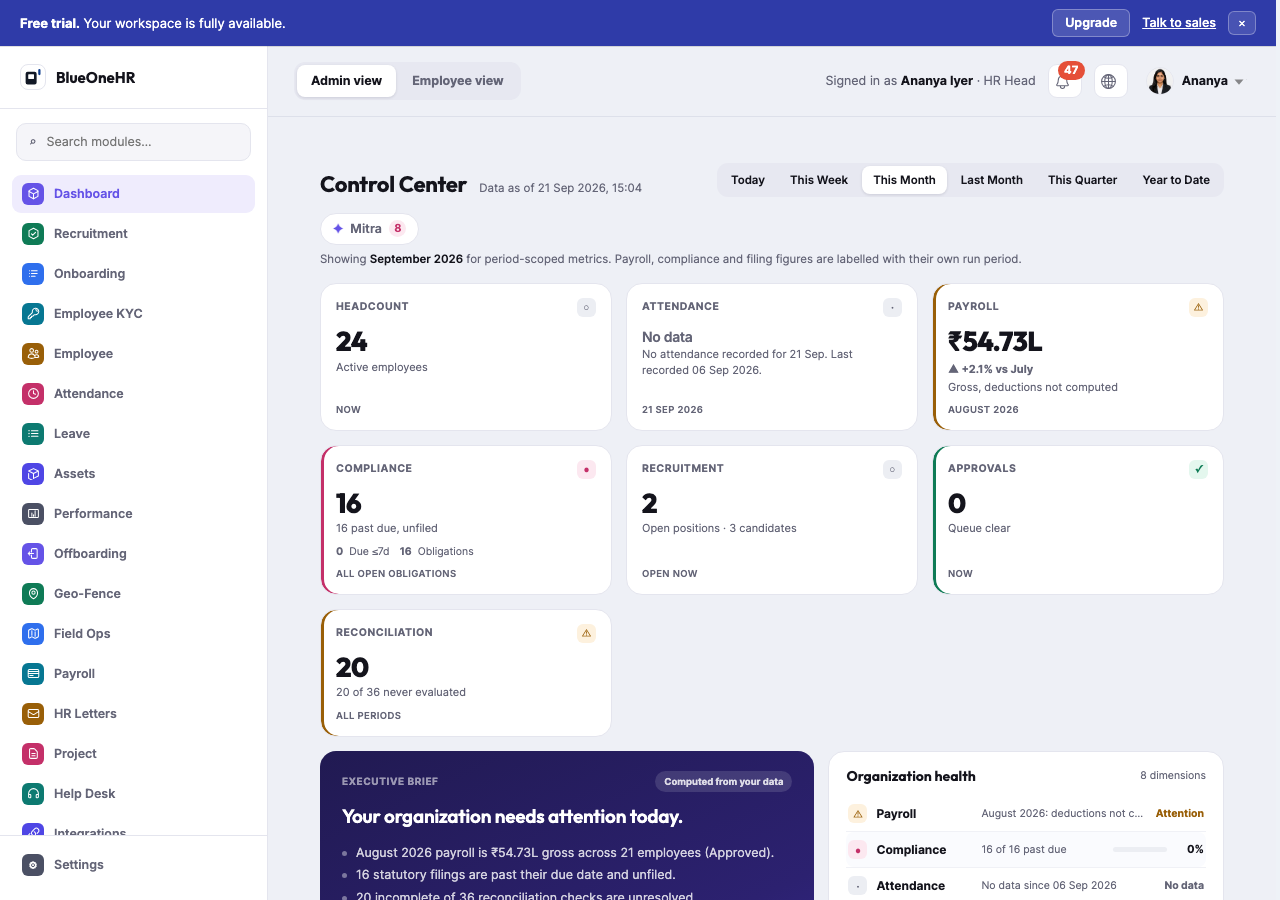Click the Payroll card warning icon
This screenshot has width=1280, height=900.
point(1198,307)
